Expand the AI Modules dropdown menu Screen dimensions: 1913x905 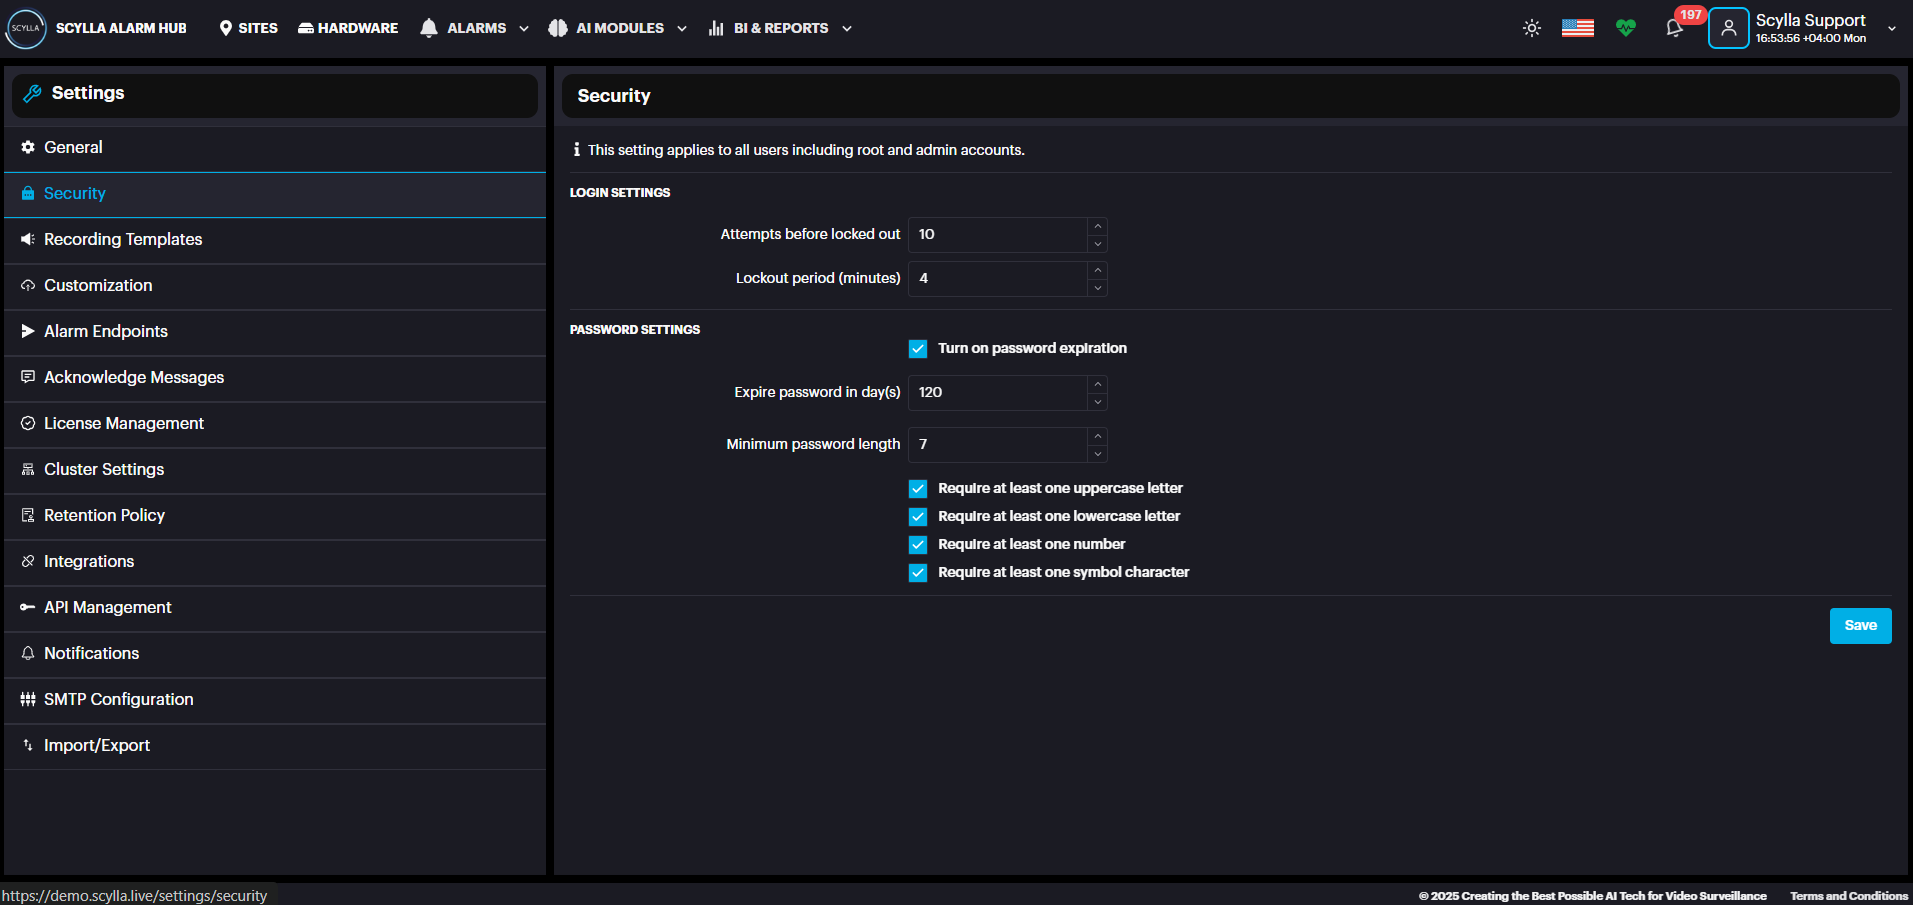618,28
